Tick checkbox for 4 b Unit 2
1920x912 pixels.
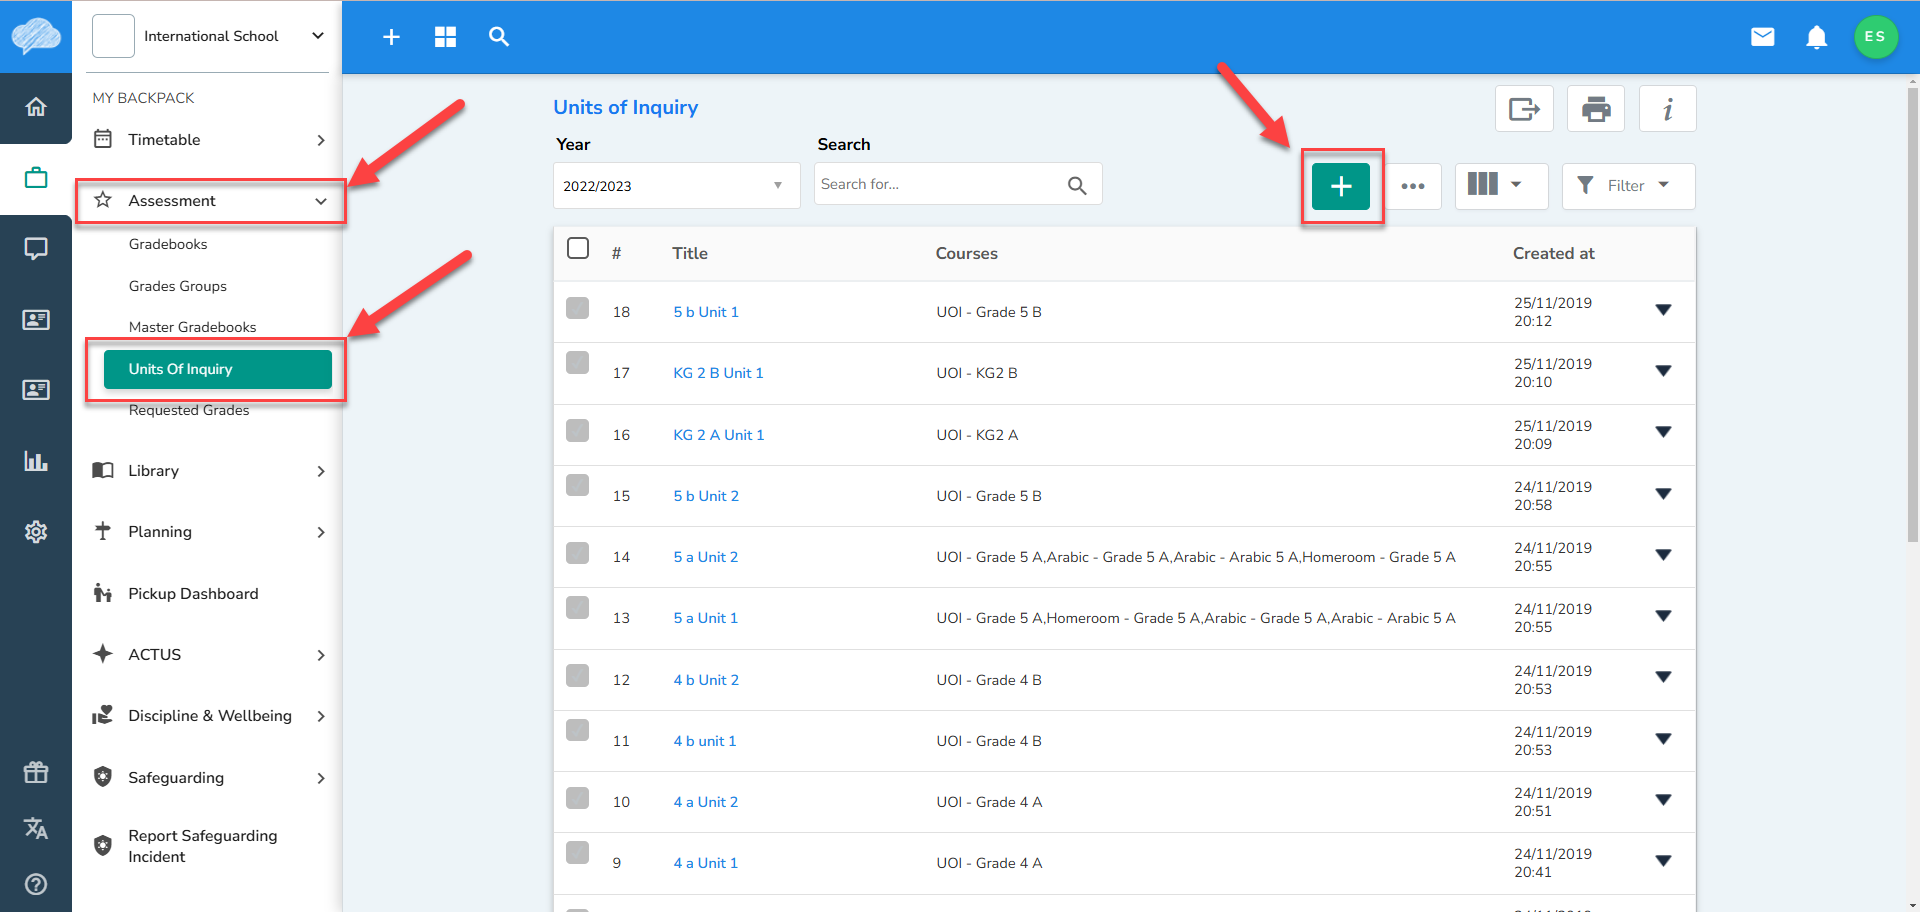pos(578,675)
